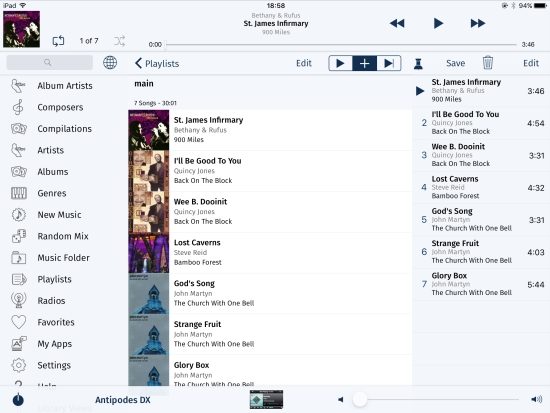Viewport: 550px width, 413px height.
Task: Skip ahead with the fast-forward button
Action: point(478,24)
